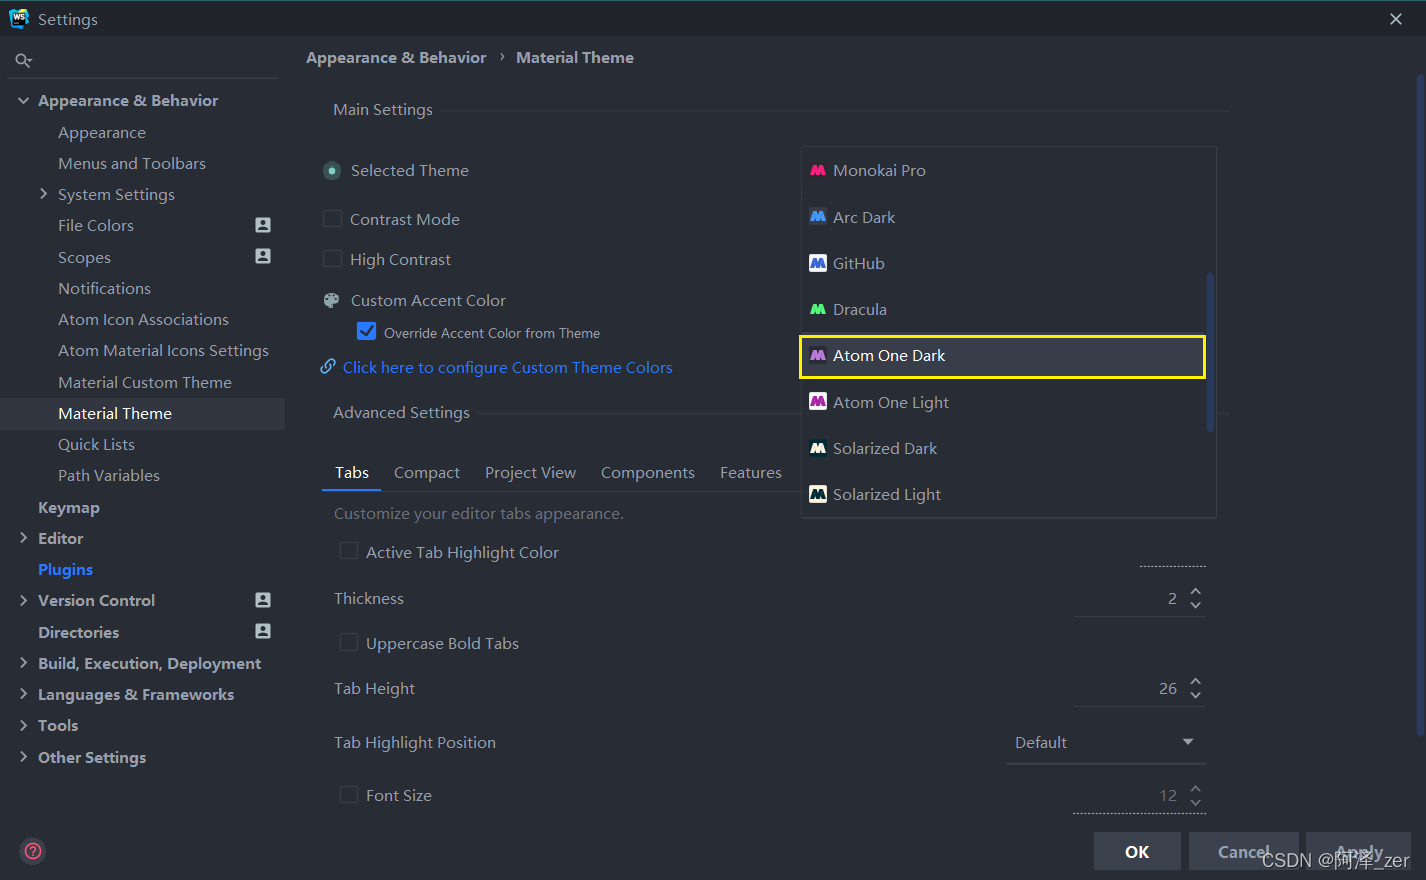
Task: Click the File Colors project-level icon
Action: pyautogui.click(x=263, y=225)
